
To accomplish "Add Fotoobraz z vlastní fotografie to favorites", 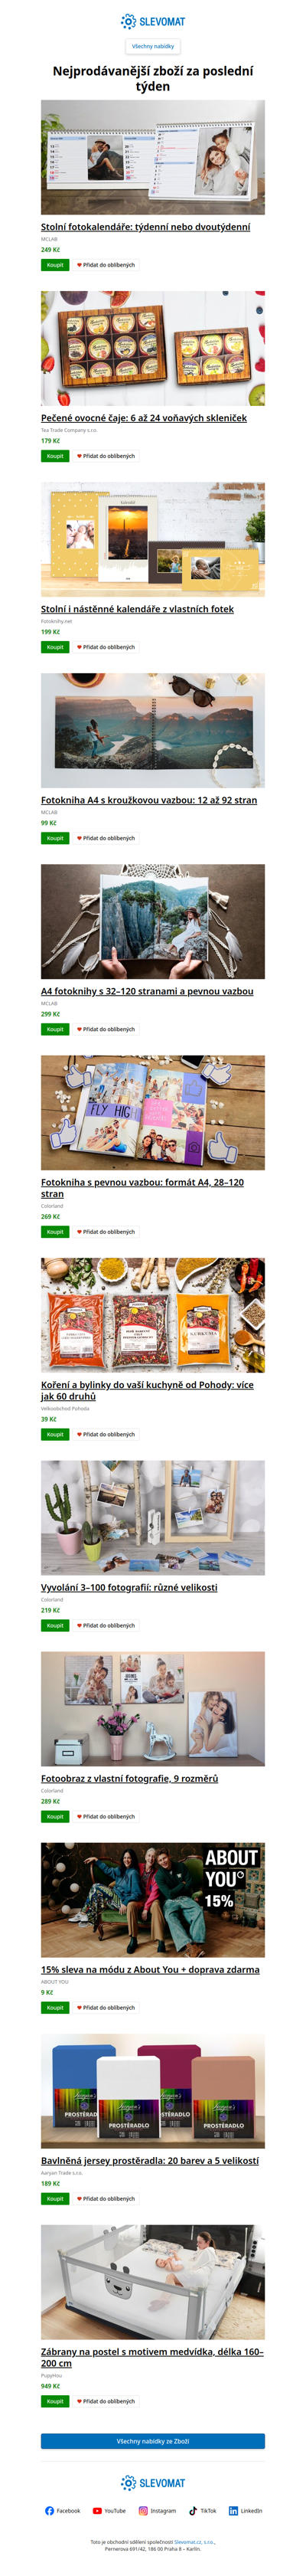I will coord(106,1816).
